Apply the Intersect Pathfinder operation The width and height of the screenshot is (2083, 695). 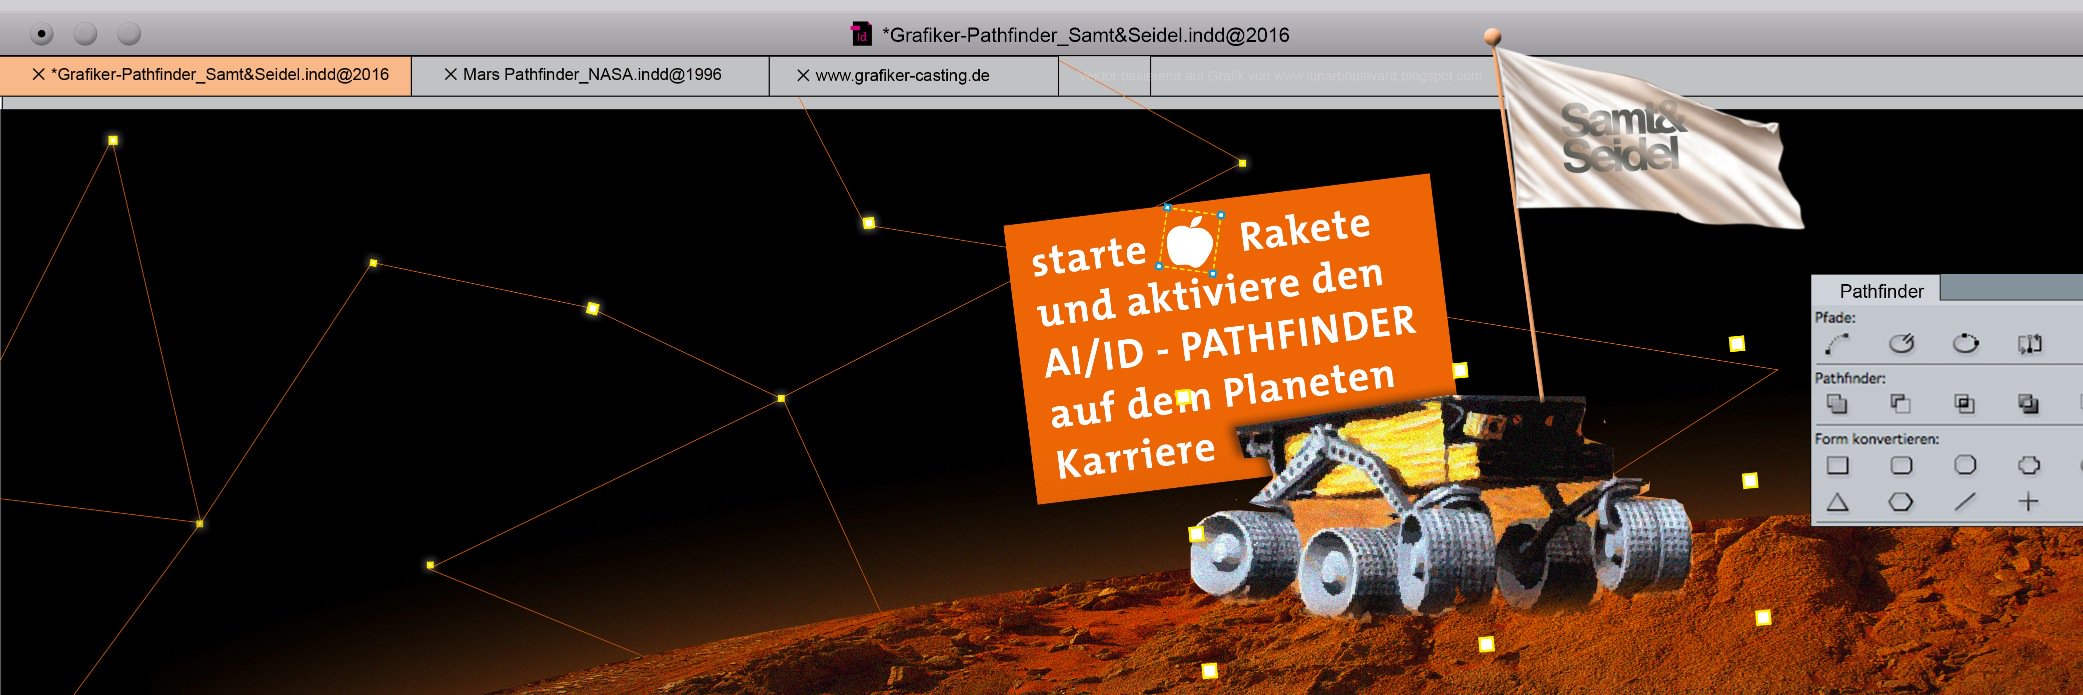point(1965,404)
